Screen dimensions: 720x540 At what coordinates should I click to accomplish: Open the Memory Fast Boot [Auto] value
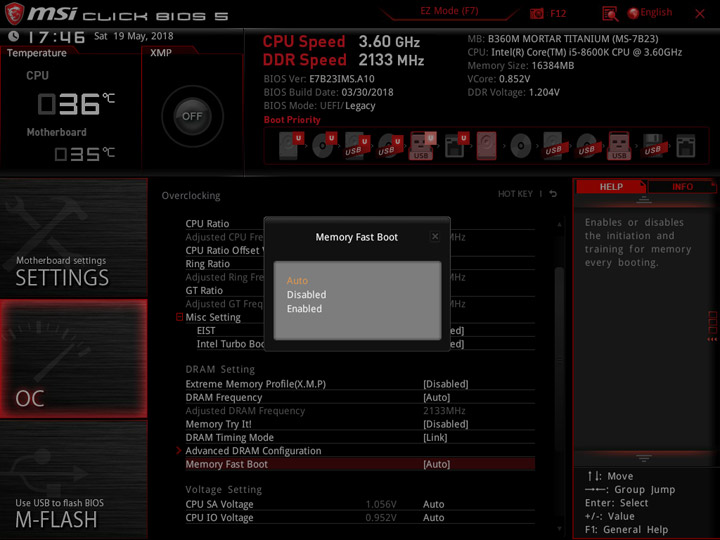click(436, 464)
